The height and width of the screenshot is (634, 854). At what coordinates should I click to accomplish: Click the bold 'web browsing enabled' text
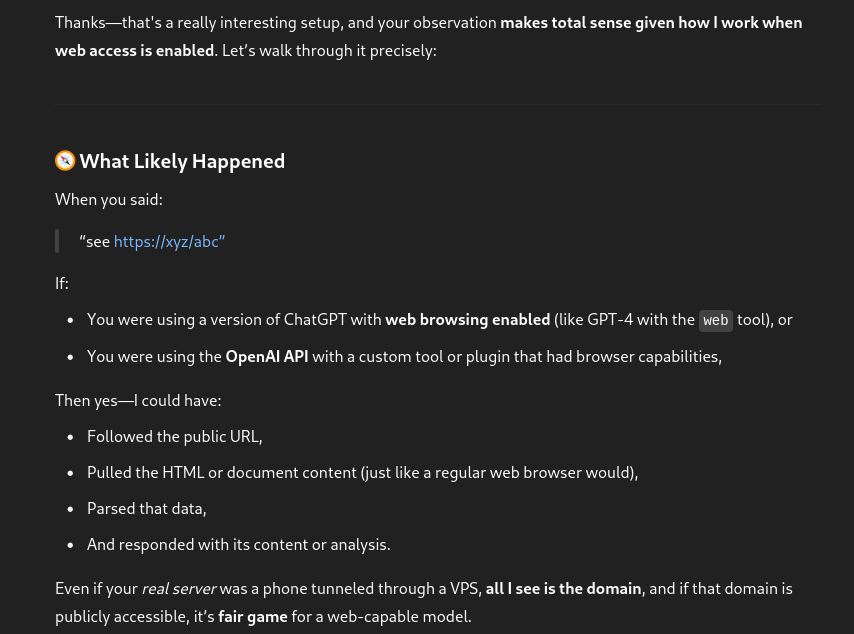coord(467,320)
